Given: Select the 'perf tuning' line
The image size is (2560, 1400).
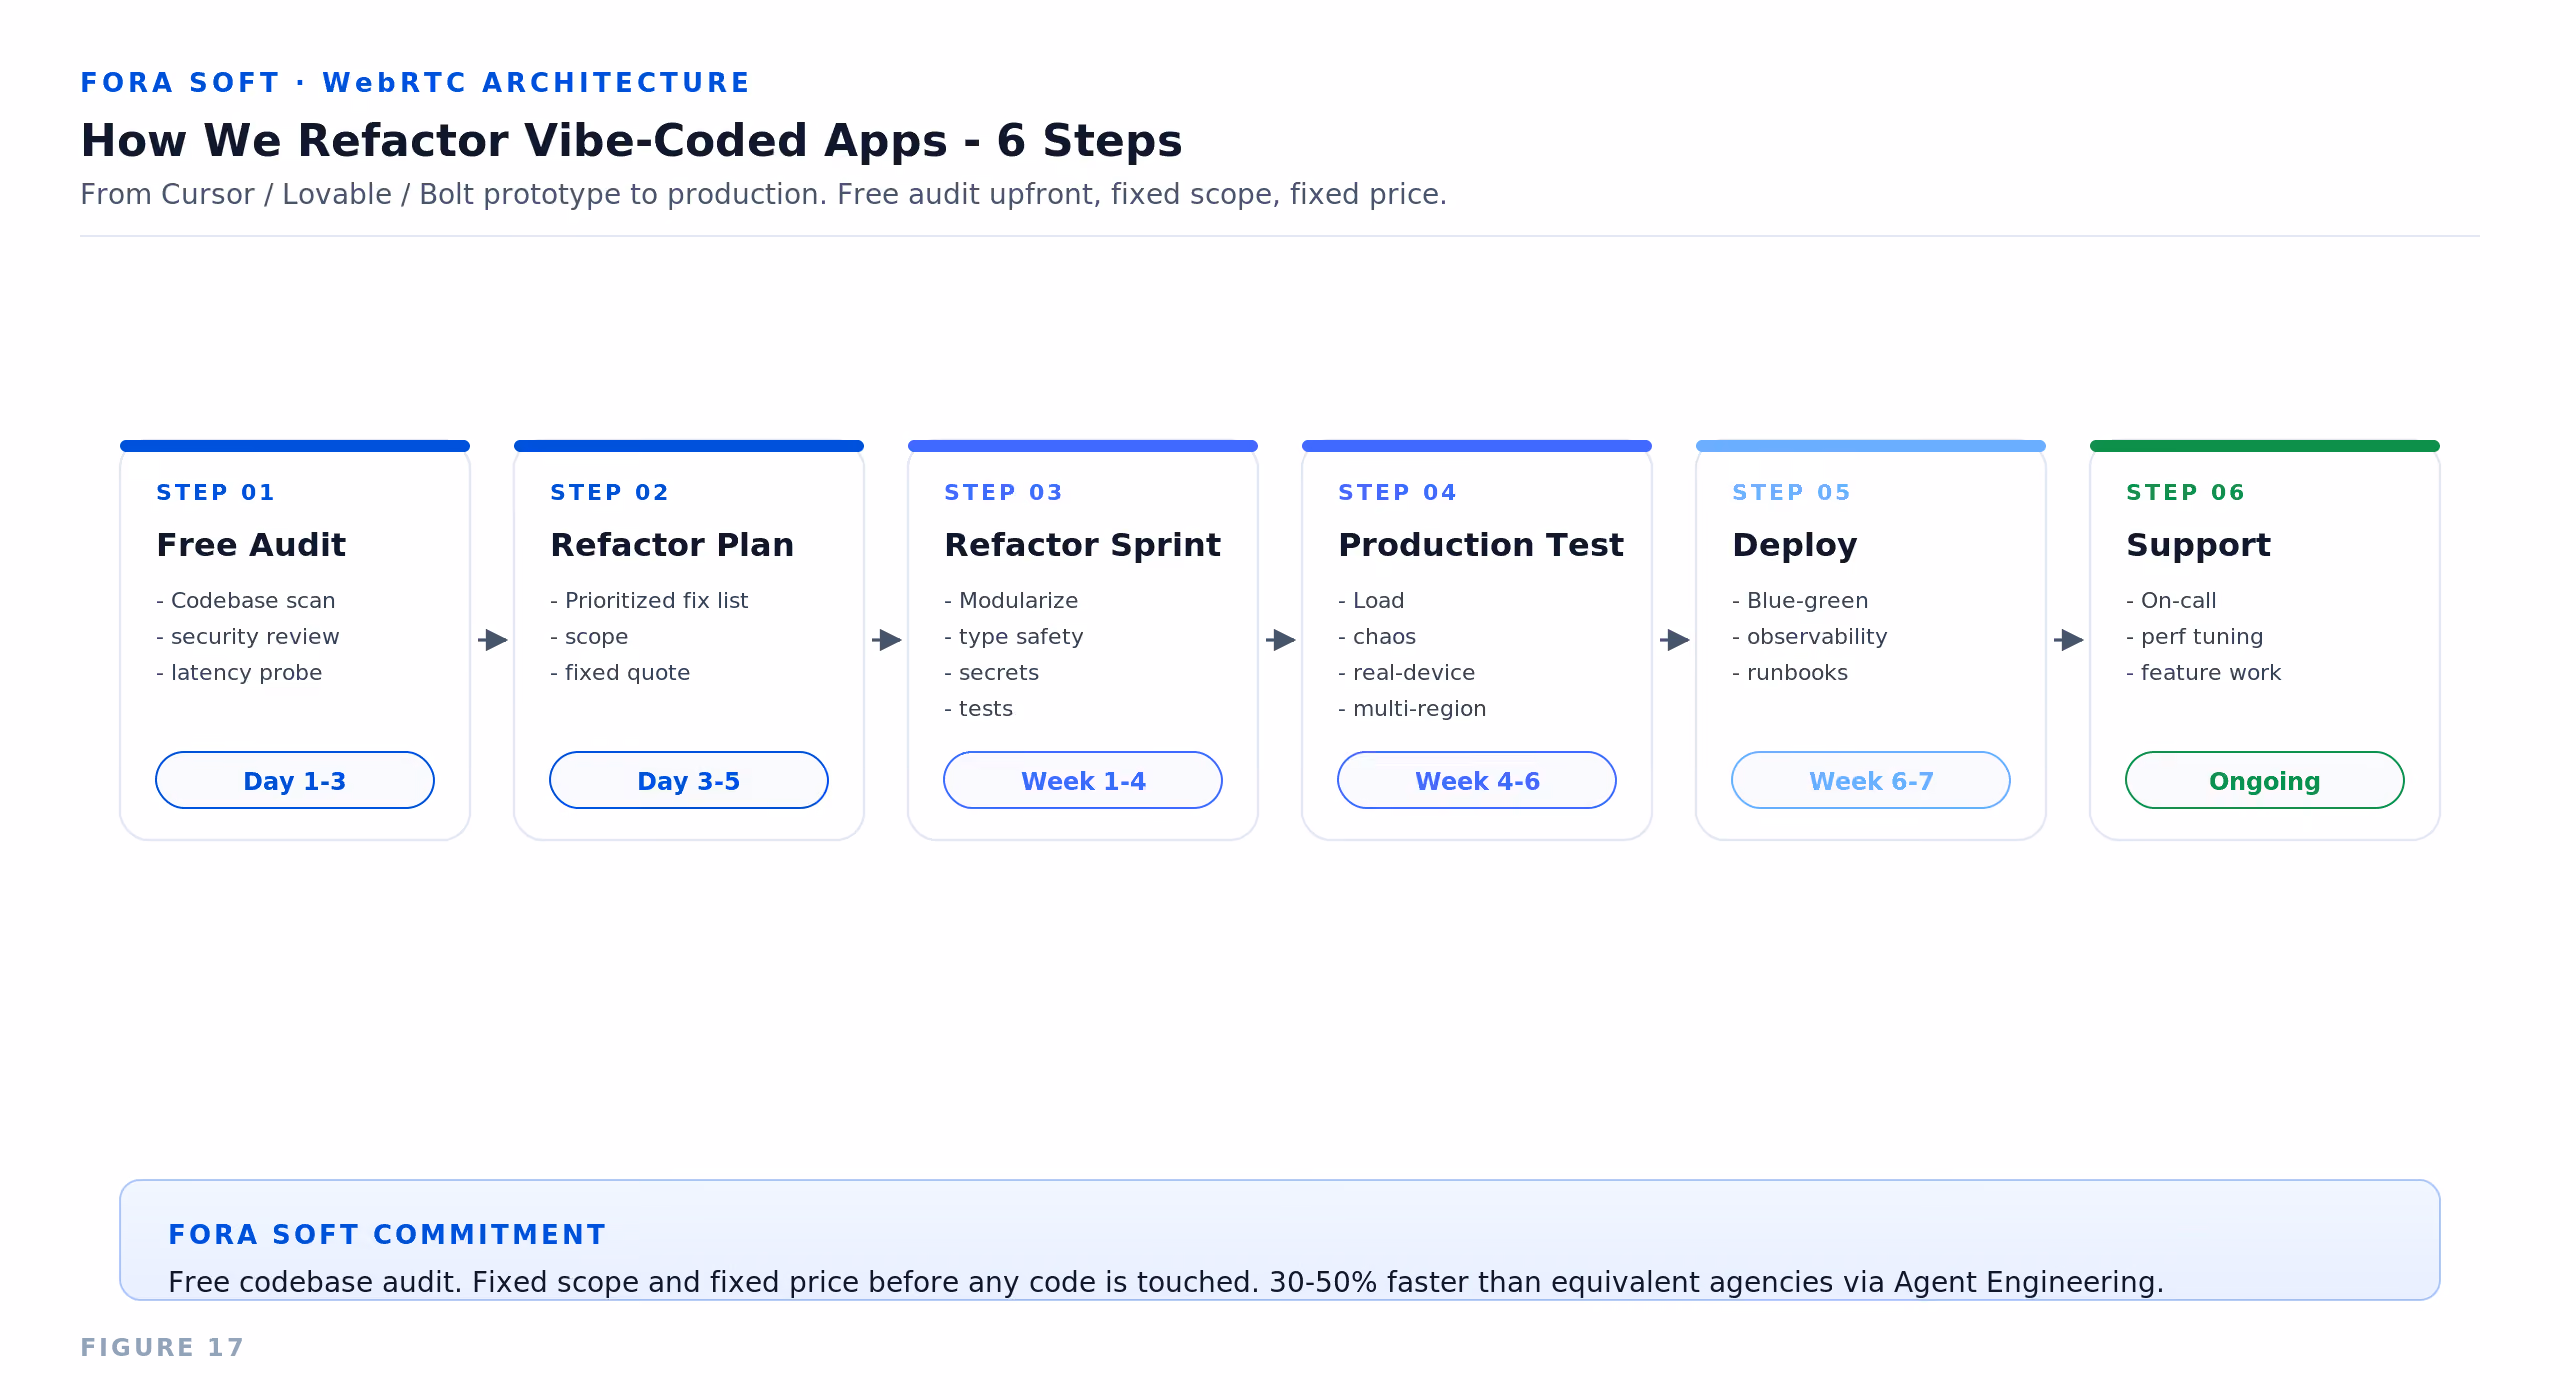Looking at the screenshot, I should pyautogui.click(x=2195, y=636).
